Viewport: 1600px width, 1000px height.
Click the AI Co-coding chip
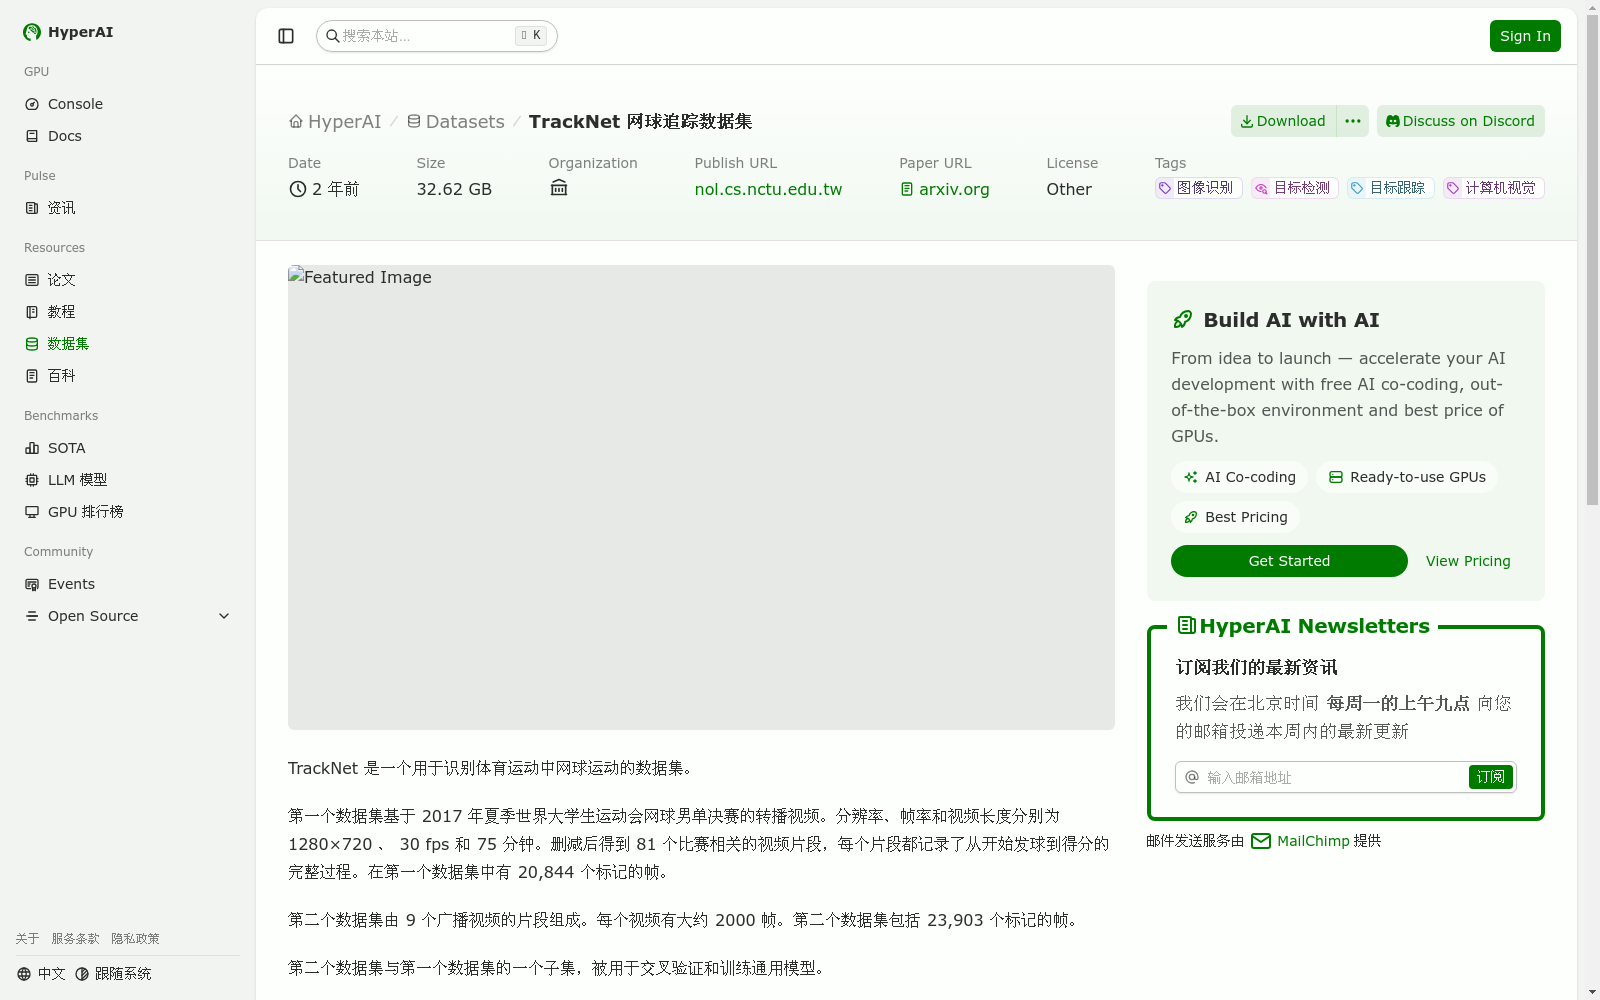coord(1239,477)
